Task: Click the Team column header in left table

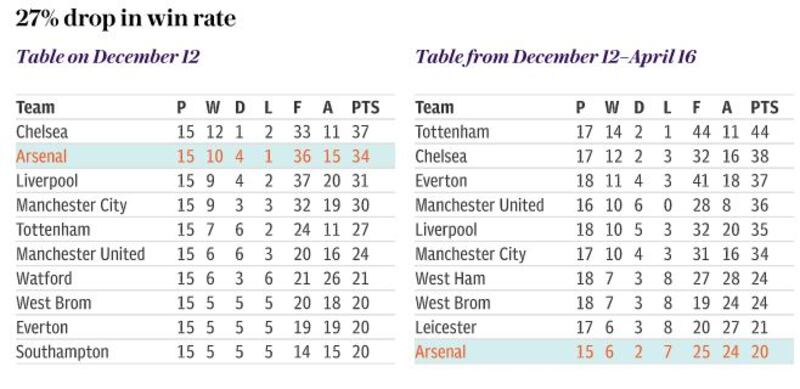Action: point(35,108)
